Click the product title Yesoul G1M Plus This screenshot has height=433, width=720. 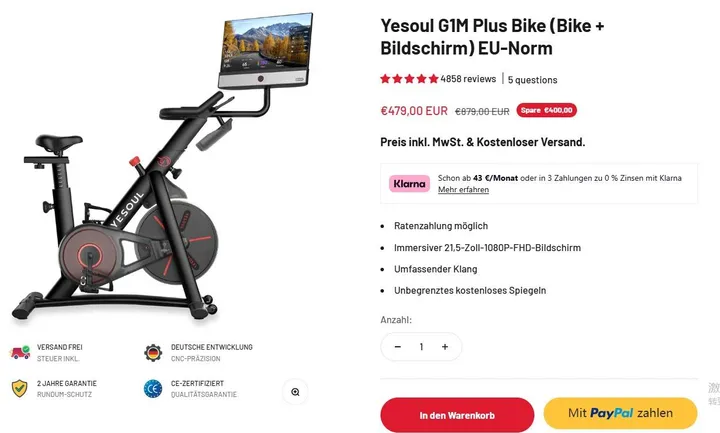click(492, 37)
